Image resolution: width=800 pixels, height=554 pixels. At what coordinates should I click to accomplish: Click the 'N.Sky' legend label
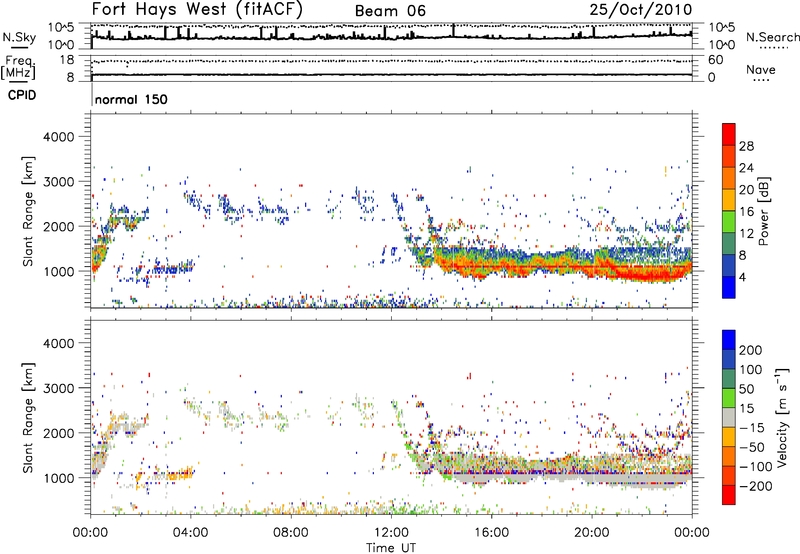(19, 37)
